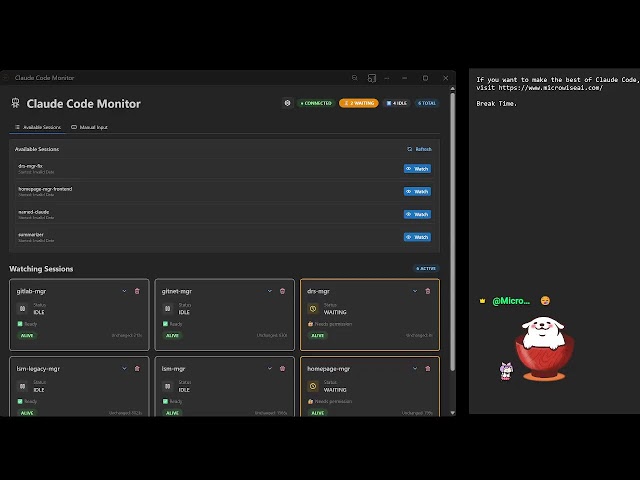Expand the lsm-mgr card chevron
The image size is (640, 480).
click(x=270, y=369)
